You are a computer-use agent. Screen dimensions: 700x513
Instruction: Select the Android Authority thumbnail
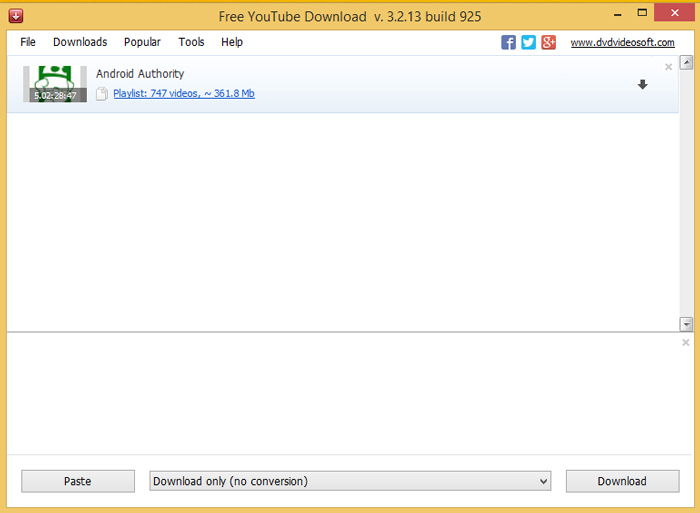[55, 84]
